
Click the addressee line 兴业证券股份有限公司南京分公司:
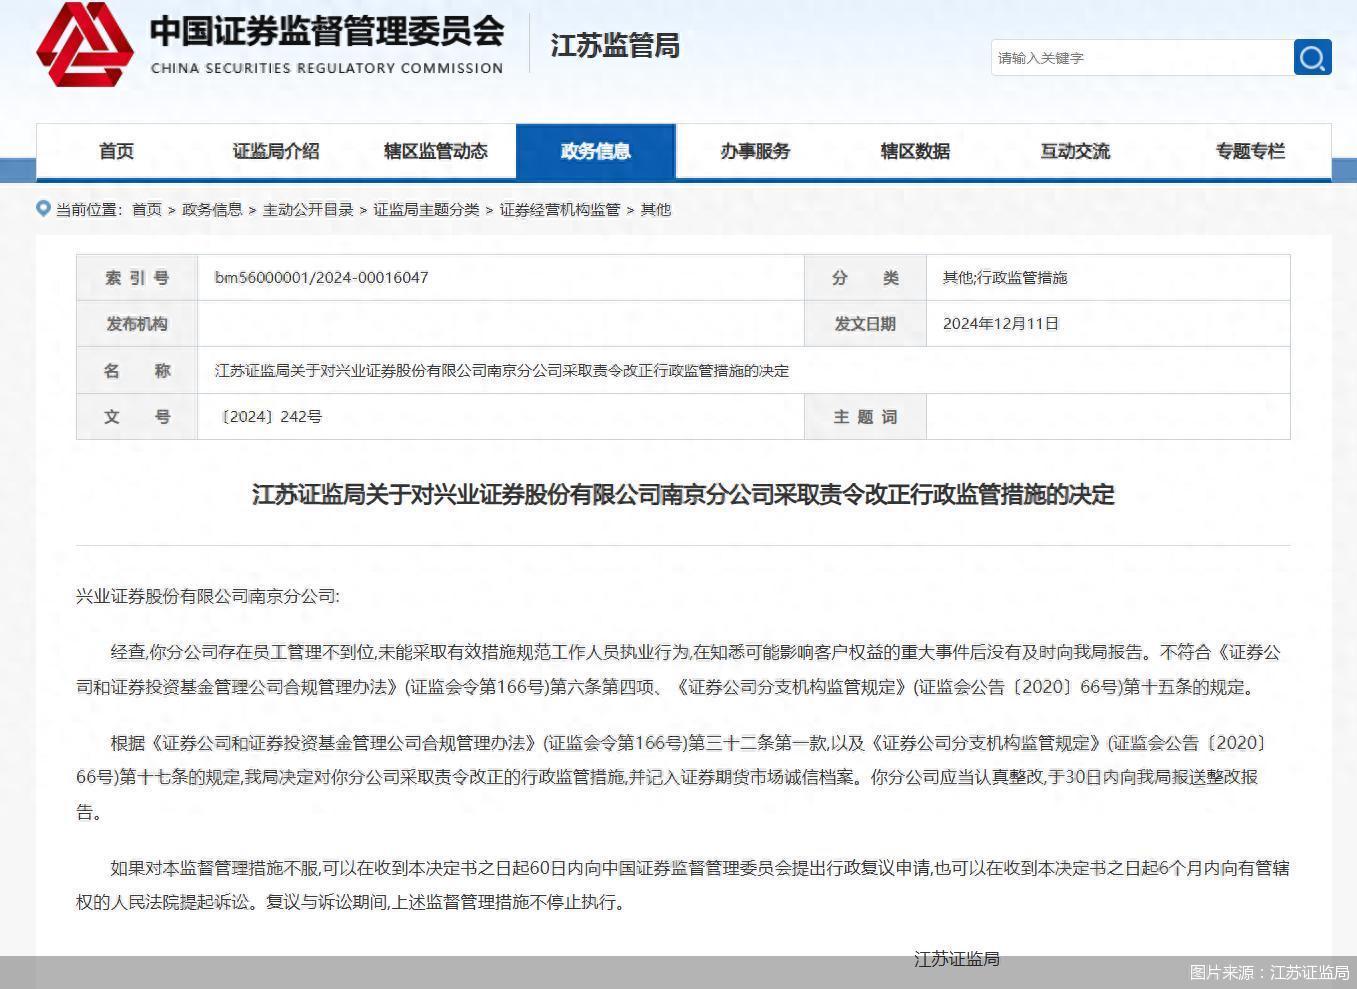(208, 596)
